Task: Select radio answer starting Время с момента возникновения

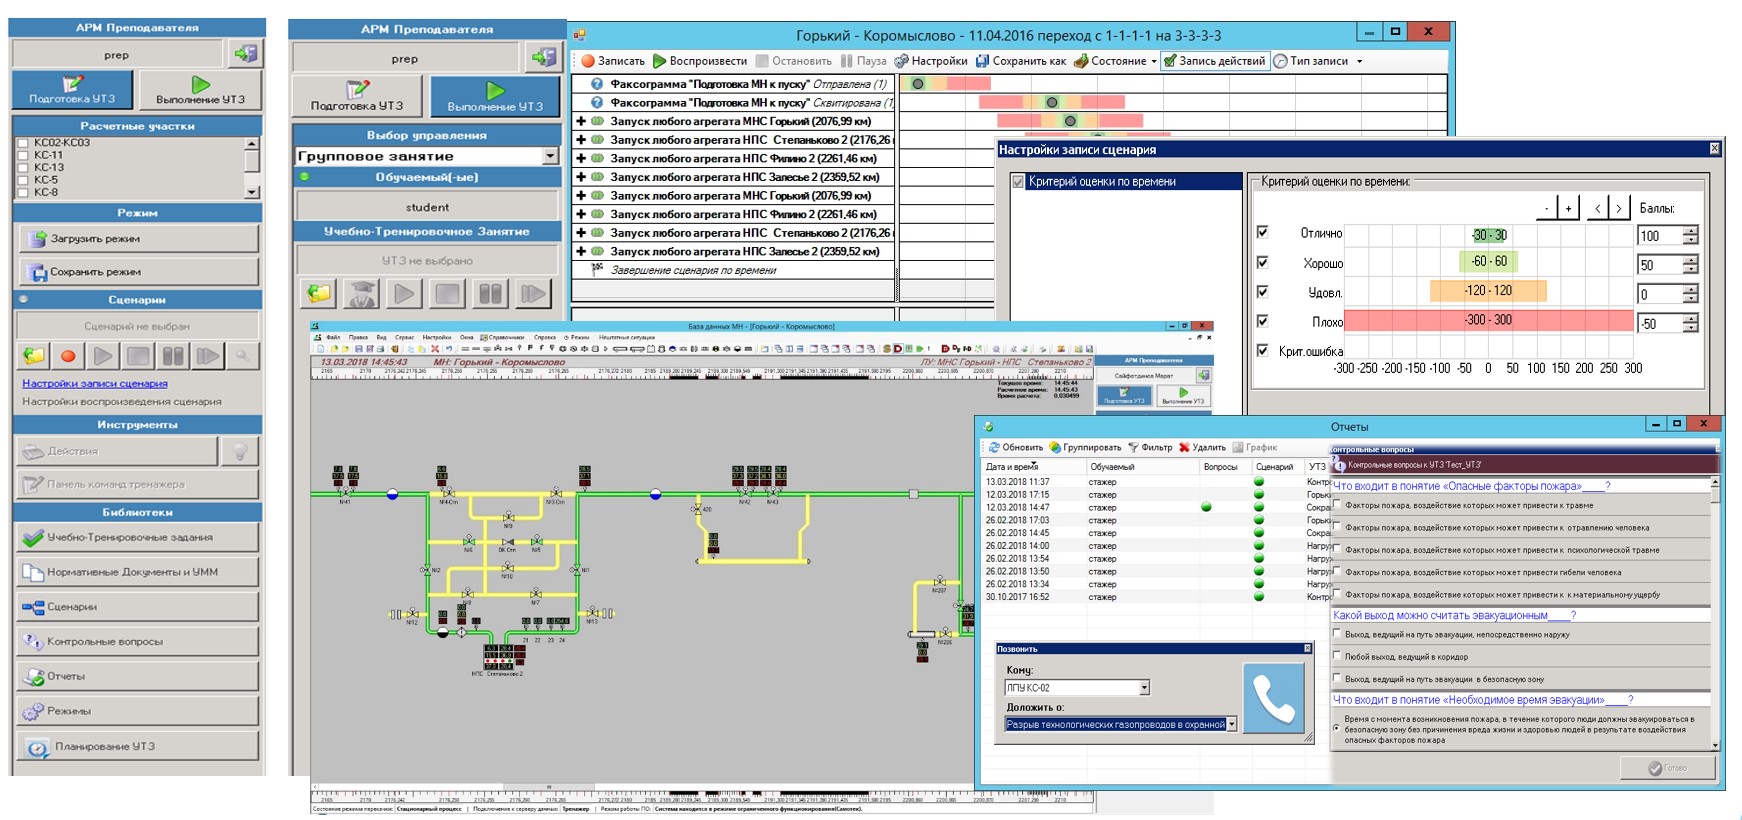Action: [x=1338, y=729]
